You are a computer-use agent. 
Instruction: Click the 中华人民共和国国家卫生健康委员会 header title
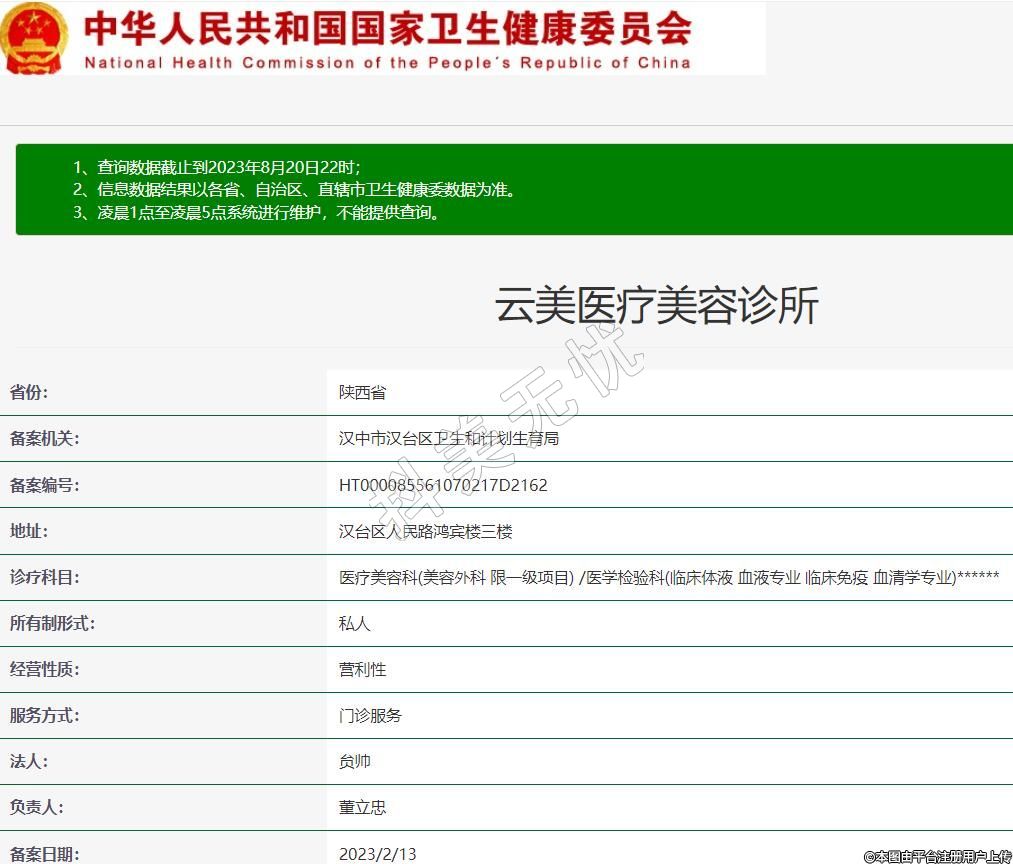click(x=388, y=27)
